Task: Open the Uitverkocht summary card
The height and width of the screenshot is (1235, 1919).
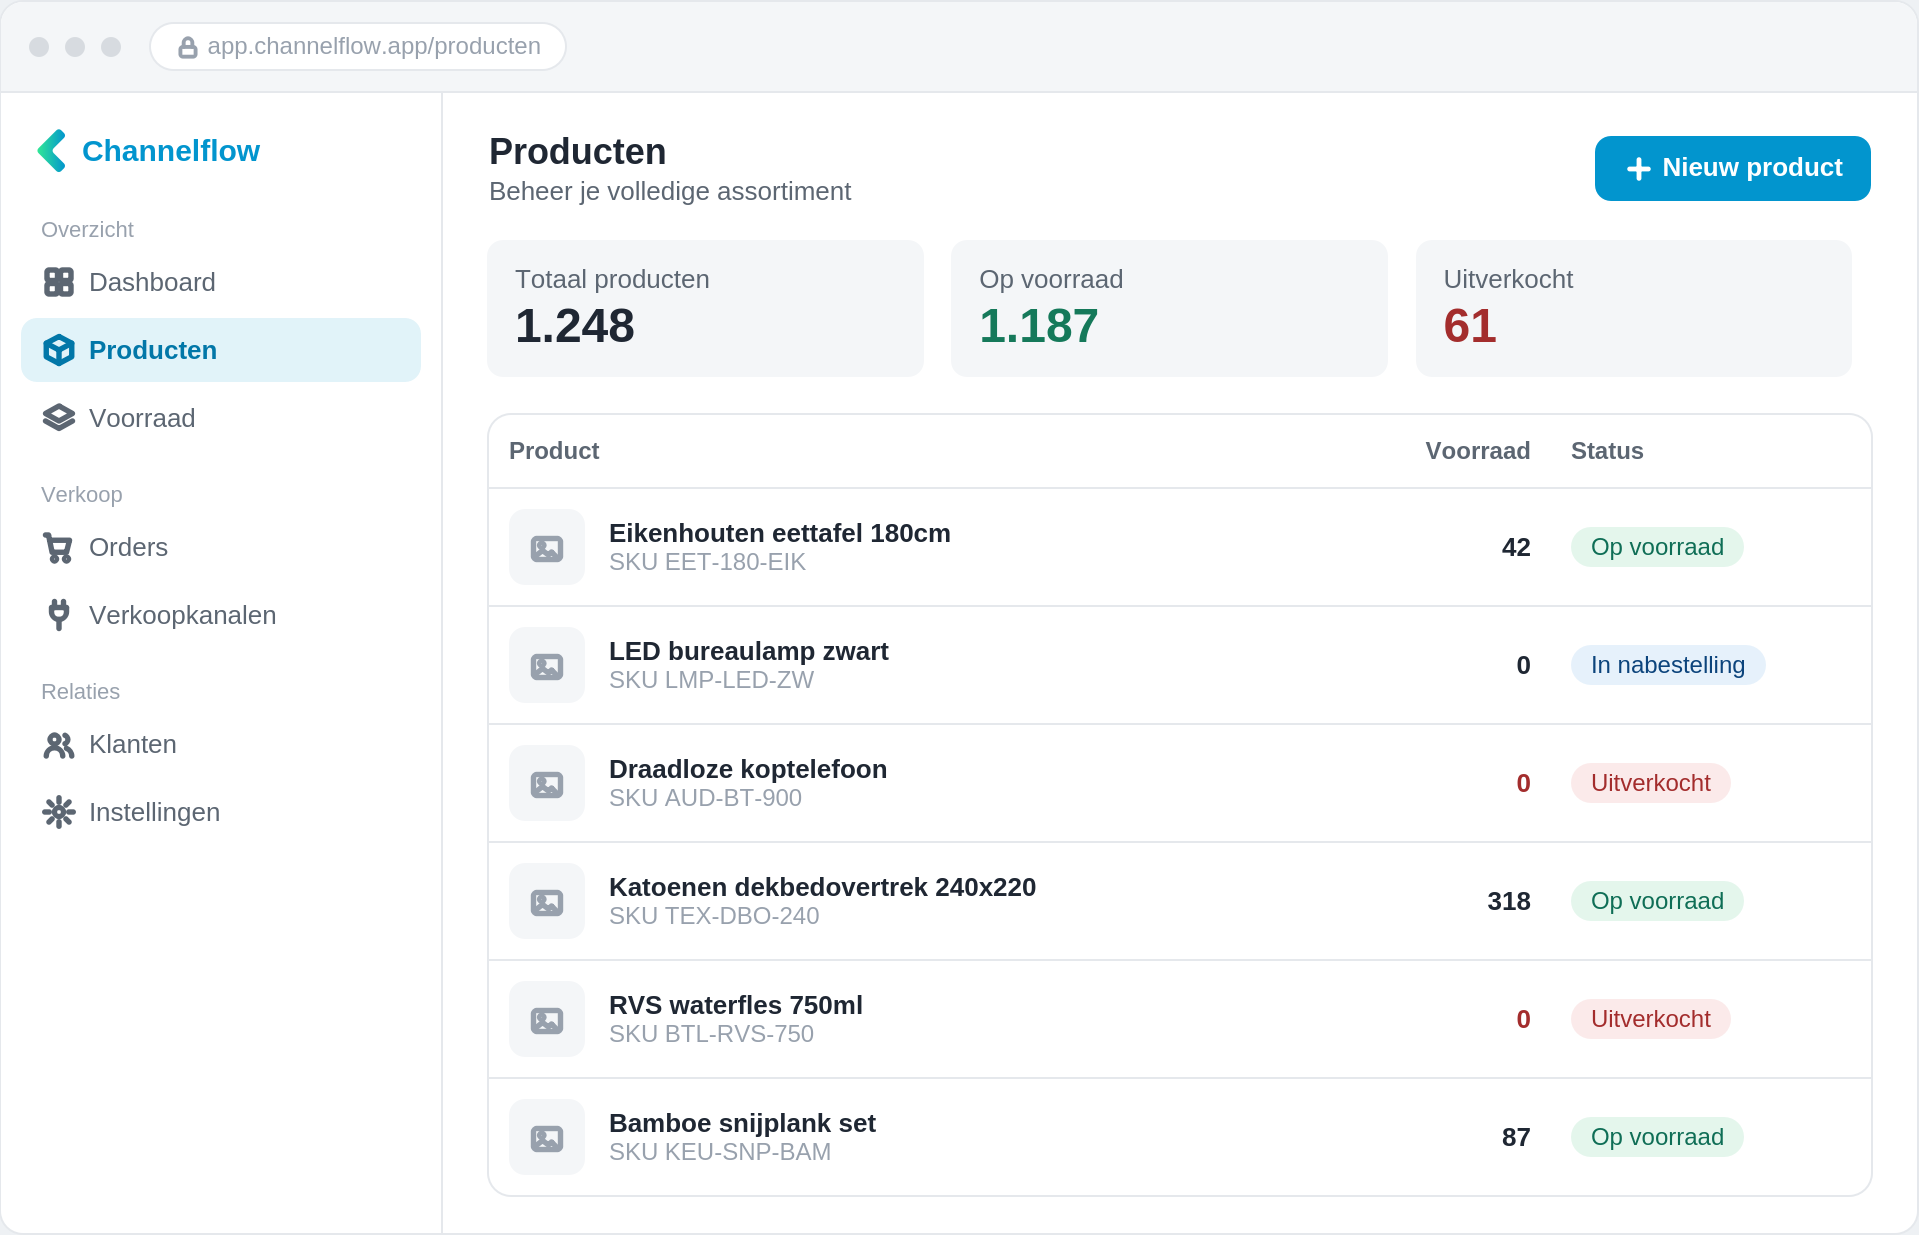Action: 1633,308
